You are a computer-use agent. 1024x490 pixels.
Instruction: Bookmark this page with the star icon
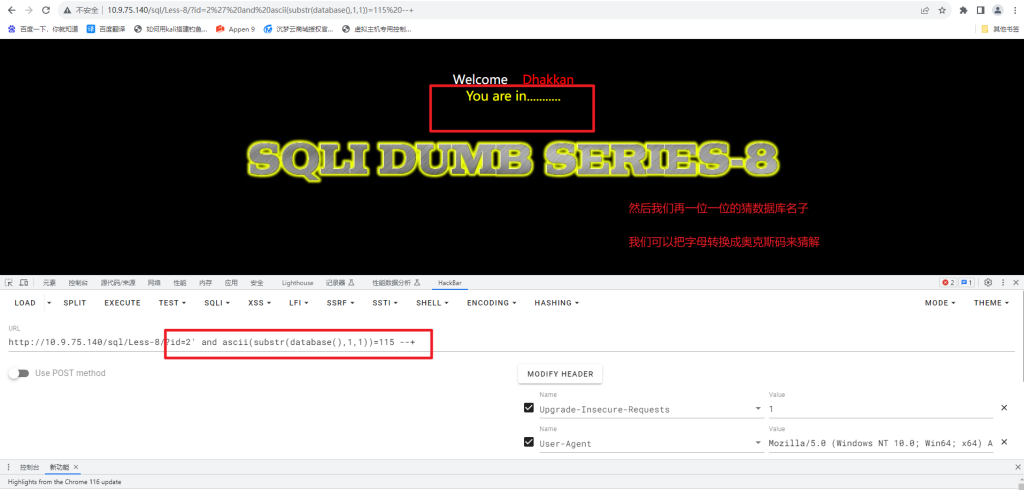coord(942,10)
